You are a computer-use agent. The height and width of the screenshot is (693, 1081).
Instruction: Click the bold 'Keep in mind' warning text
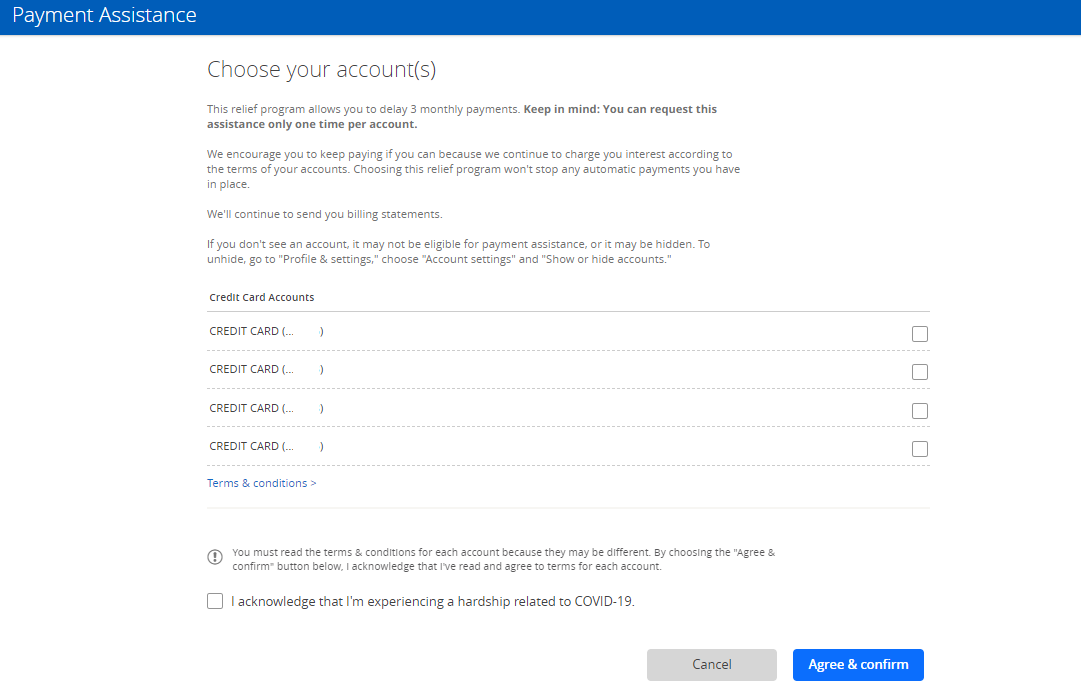coord(619,109)
